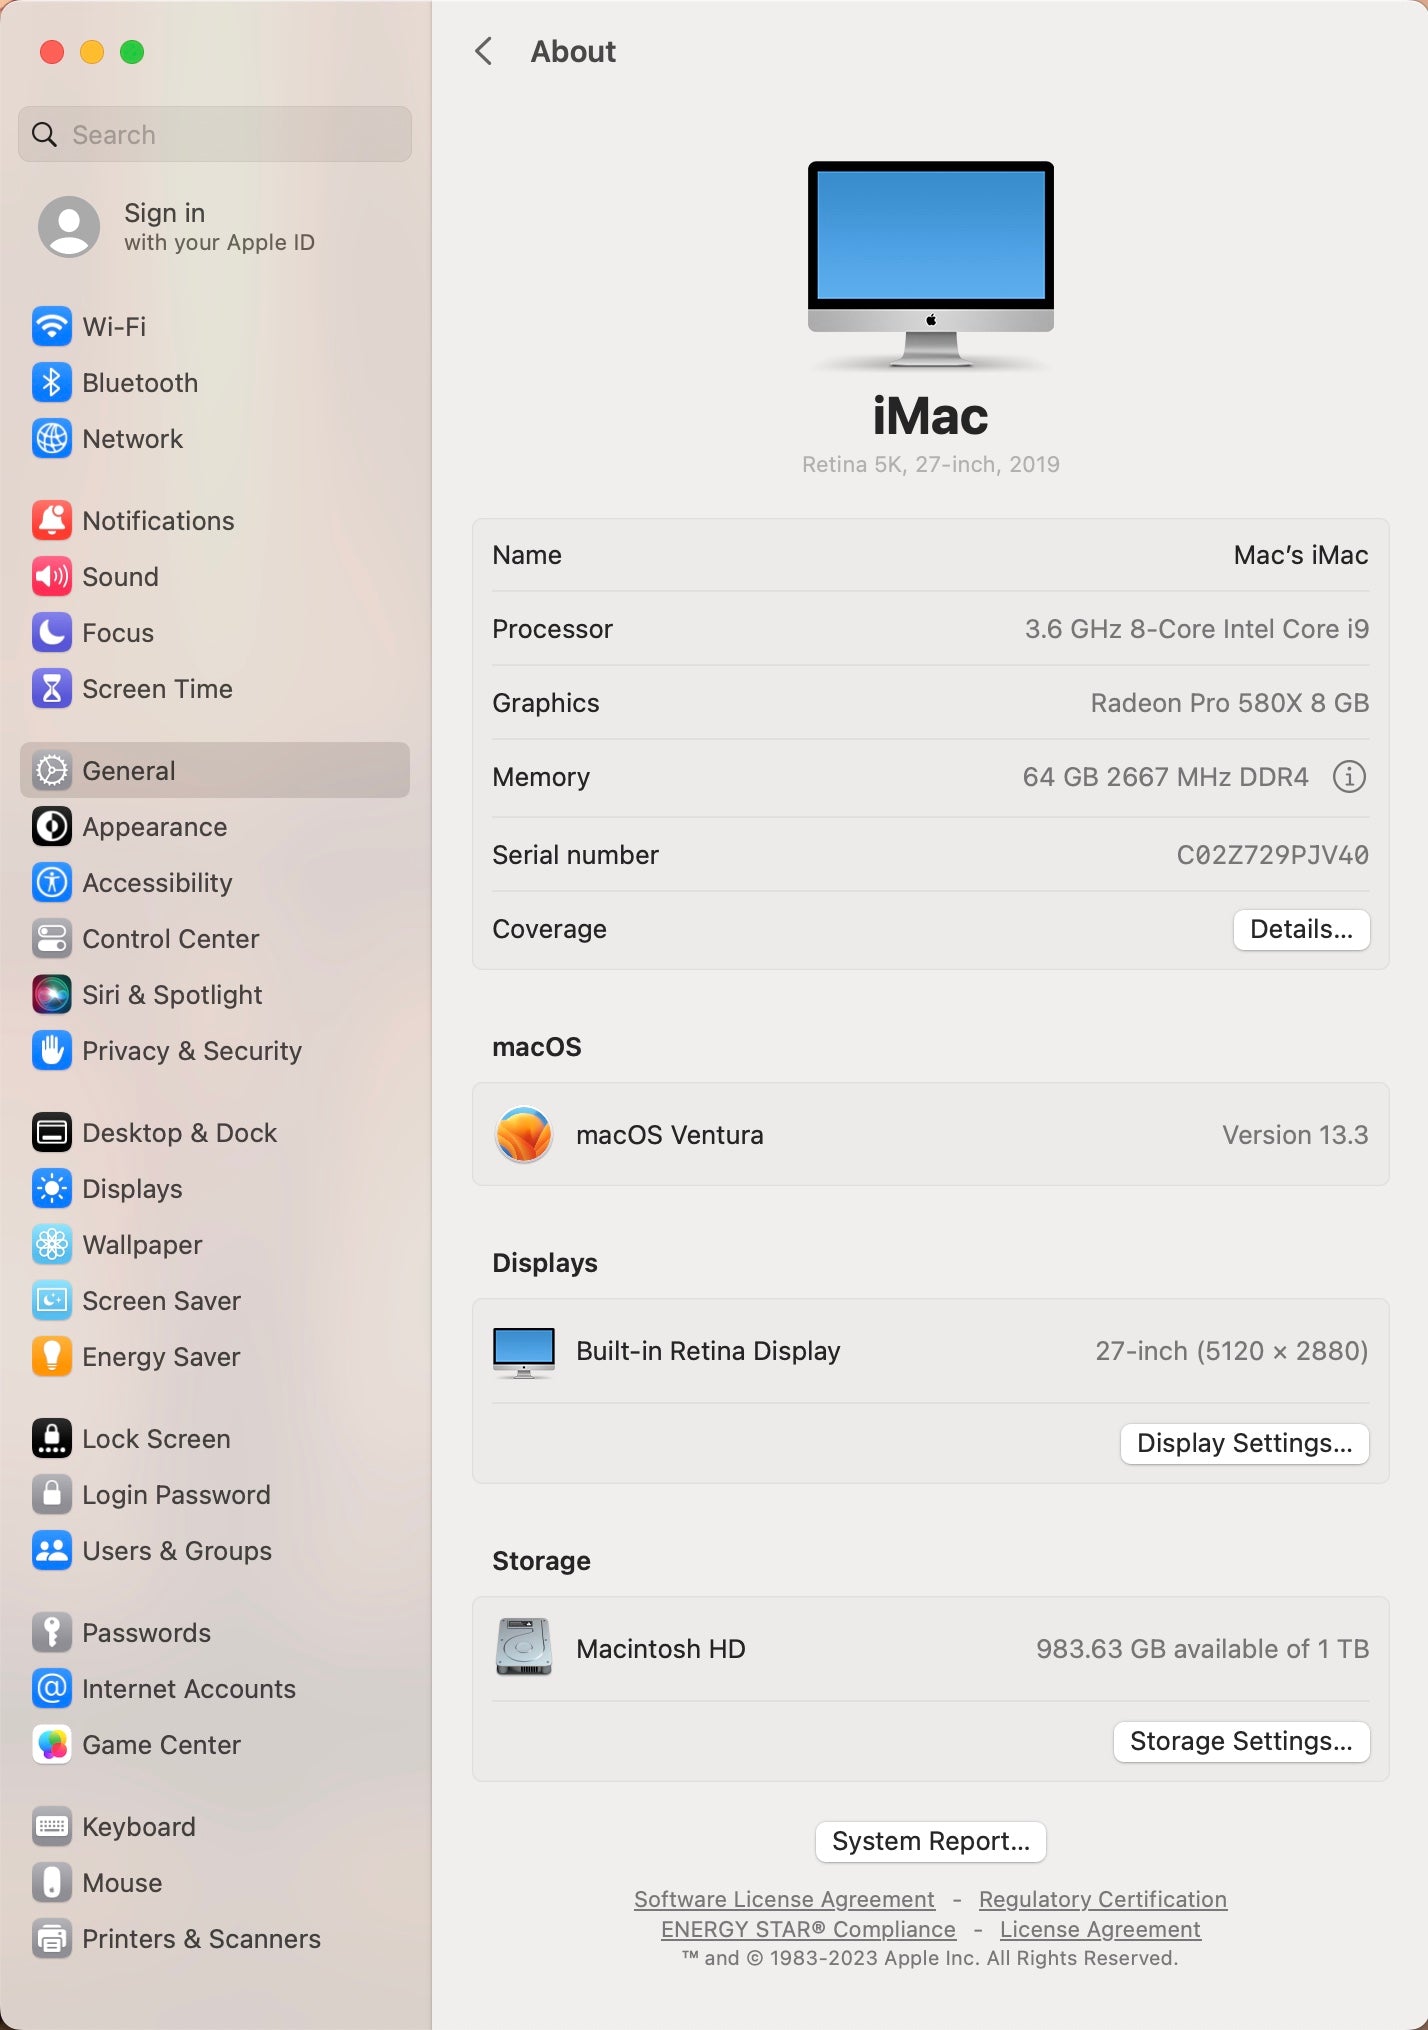Click the Wi-Fi icon in sidebar
This screenshot has height=2030, width=1428.
point(52,326)
